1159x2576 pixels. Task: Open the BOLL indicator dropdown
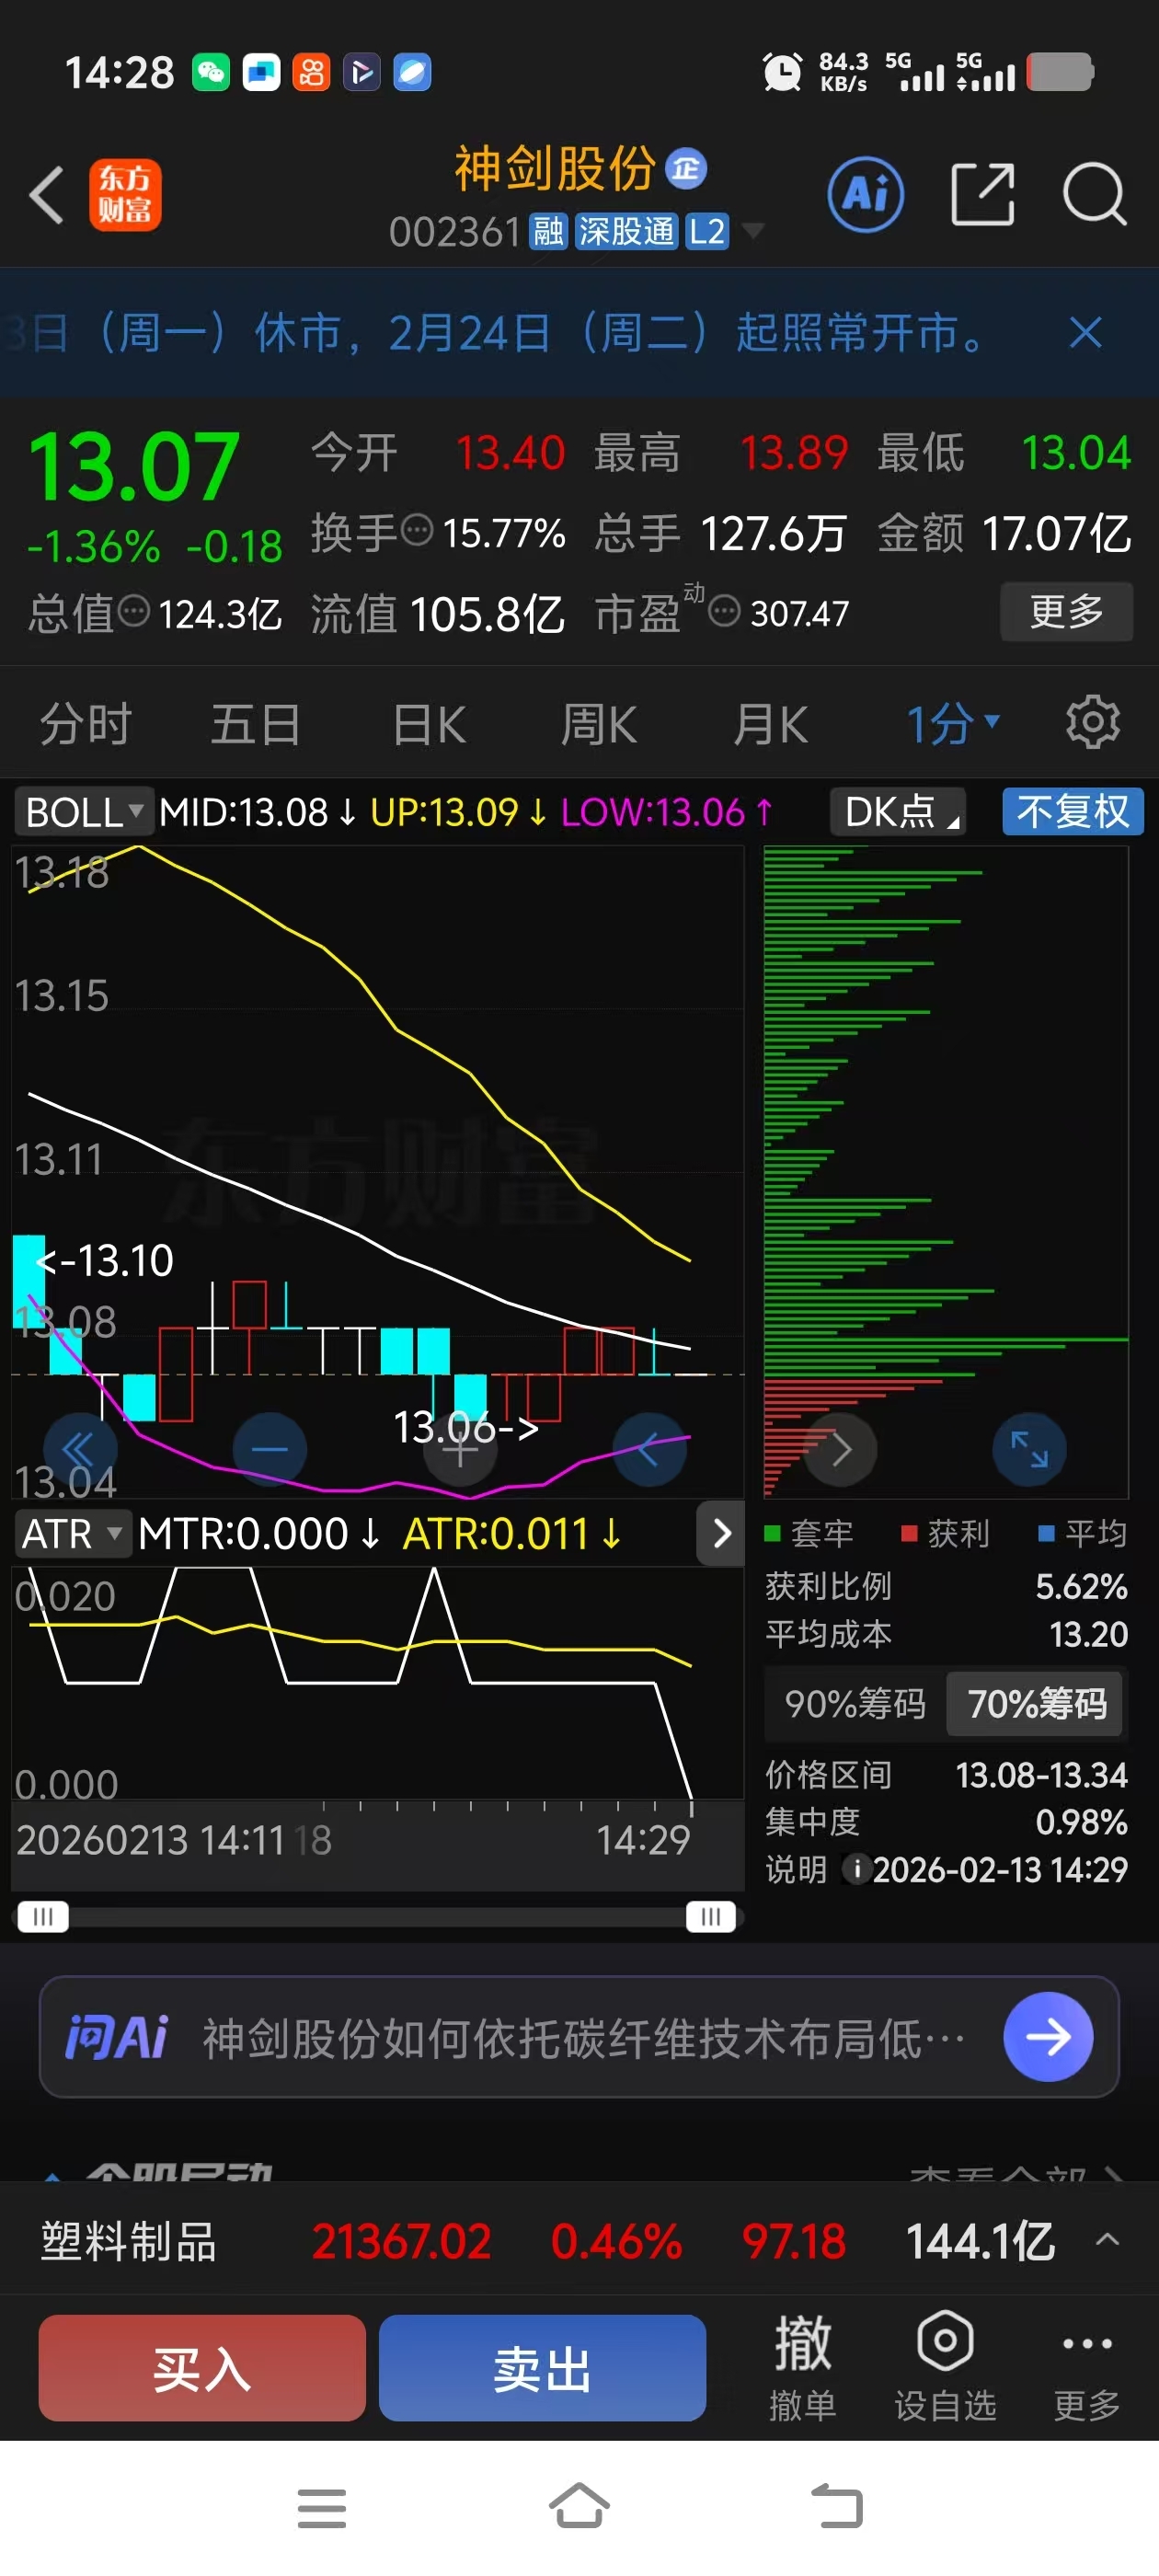coord(84,811)
